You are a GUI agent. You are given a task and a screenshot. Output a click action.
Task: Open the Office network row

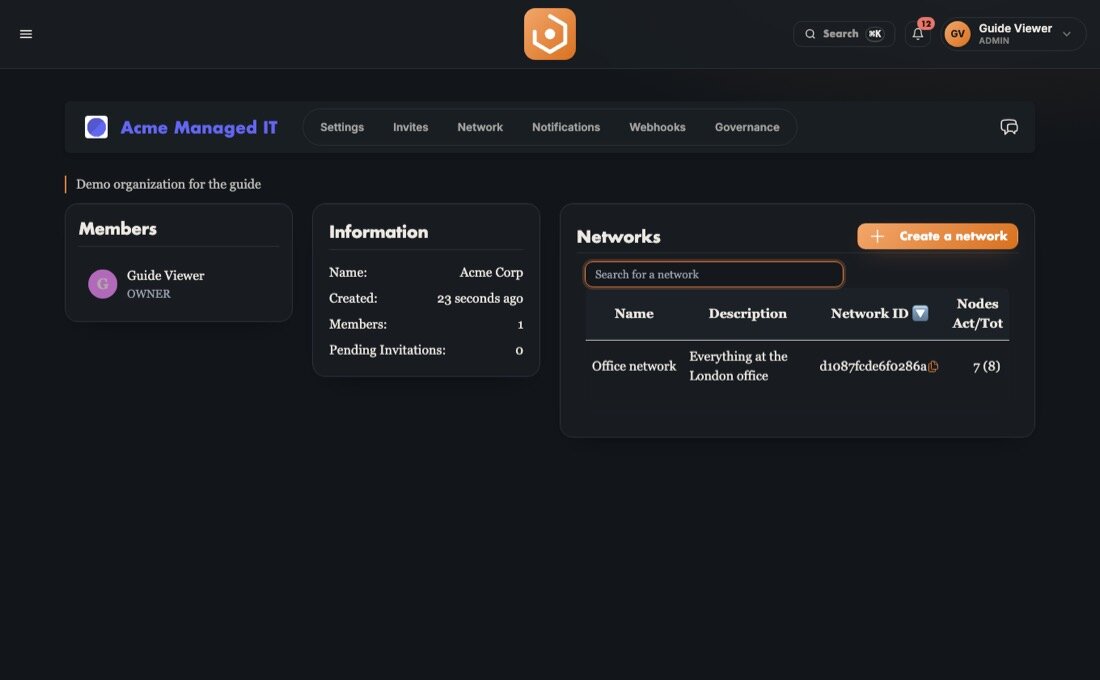tap(797, 366)
